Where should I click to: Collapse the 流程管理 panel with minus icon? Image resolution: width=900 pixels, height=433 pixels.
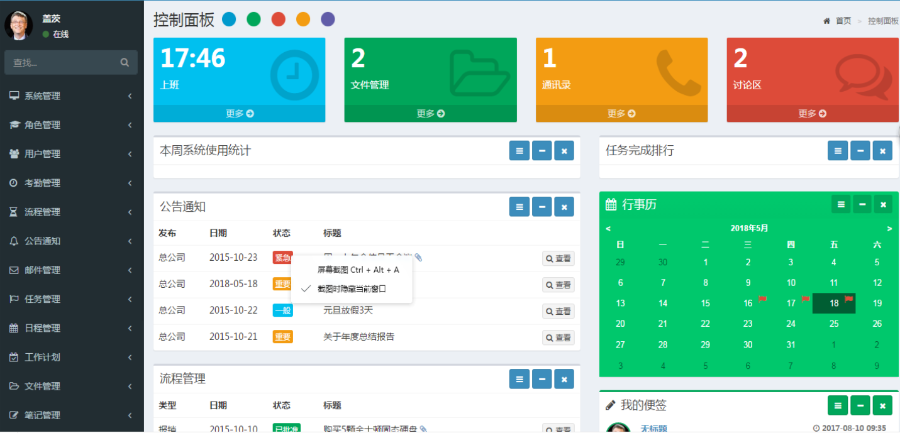(542, 379)
